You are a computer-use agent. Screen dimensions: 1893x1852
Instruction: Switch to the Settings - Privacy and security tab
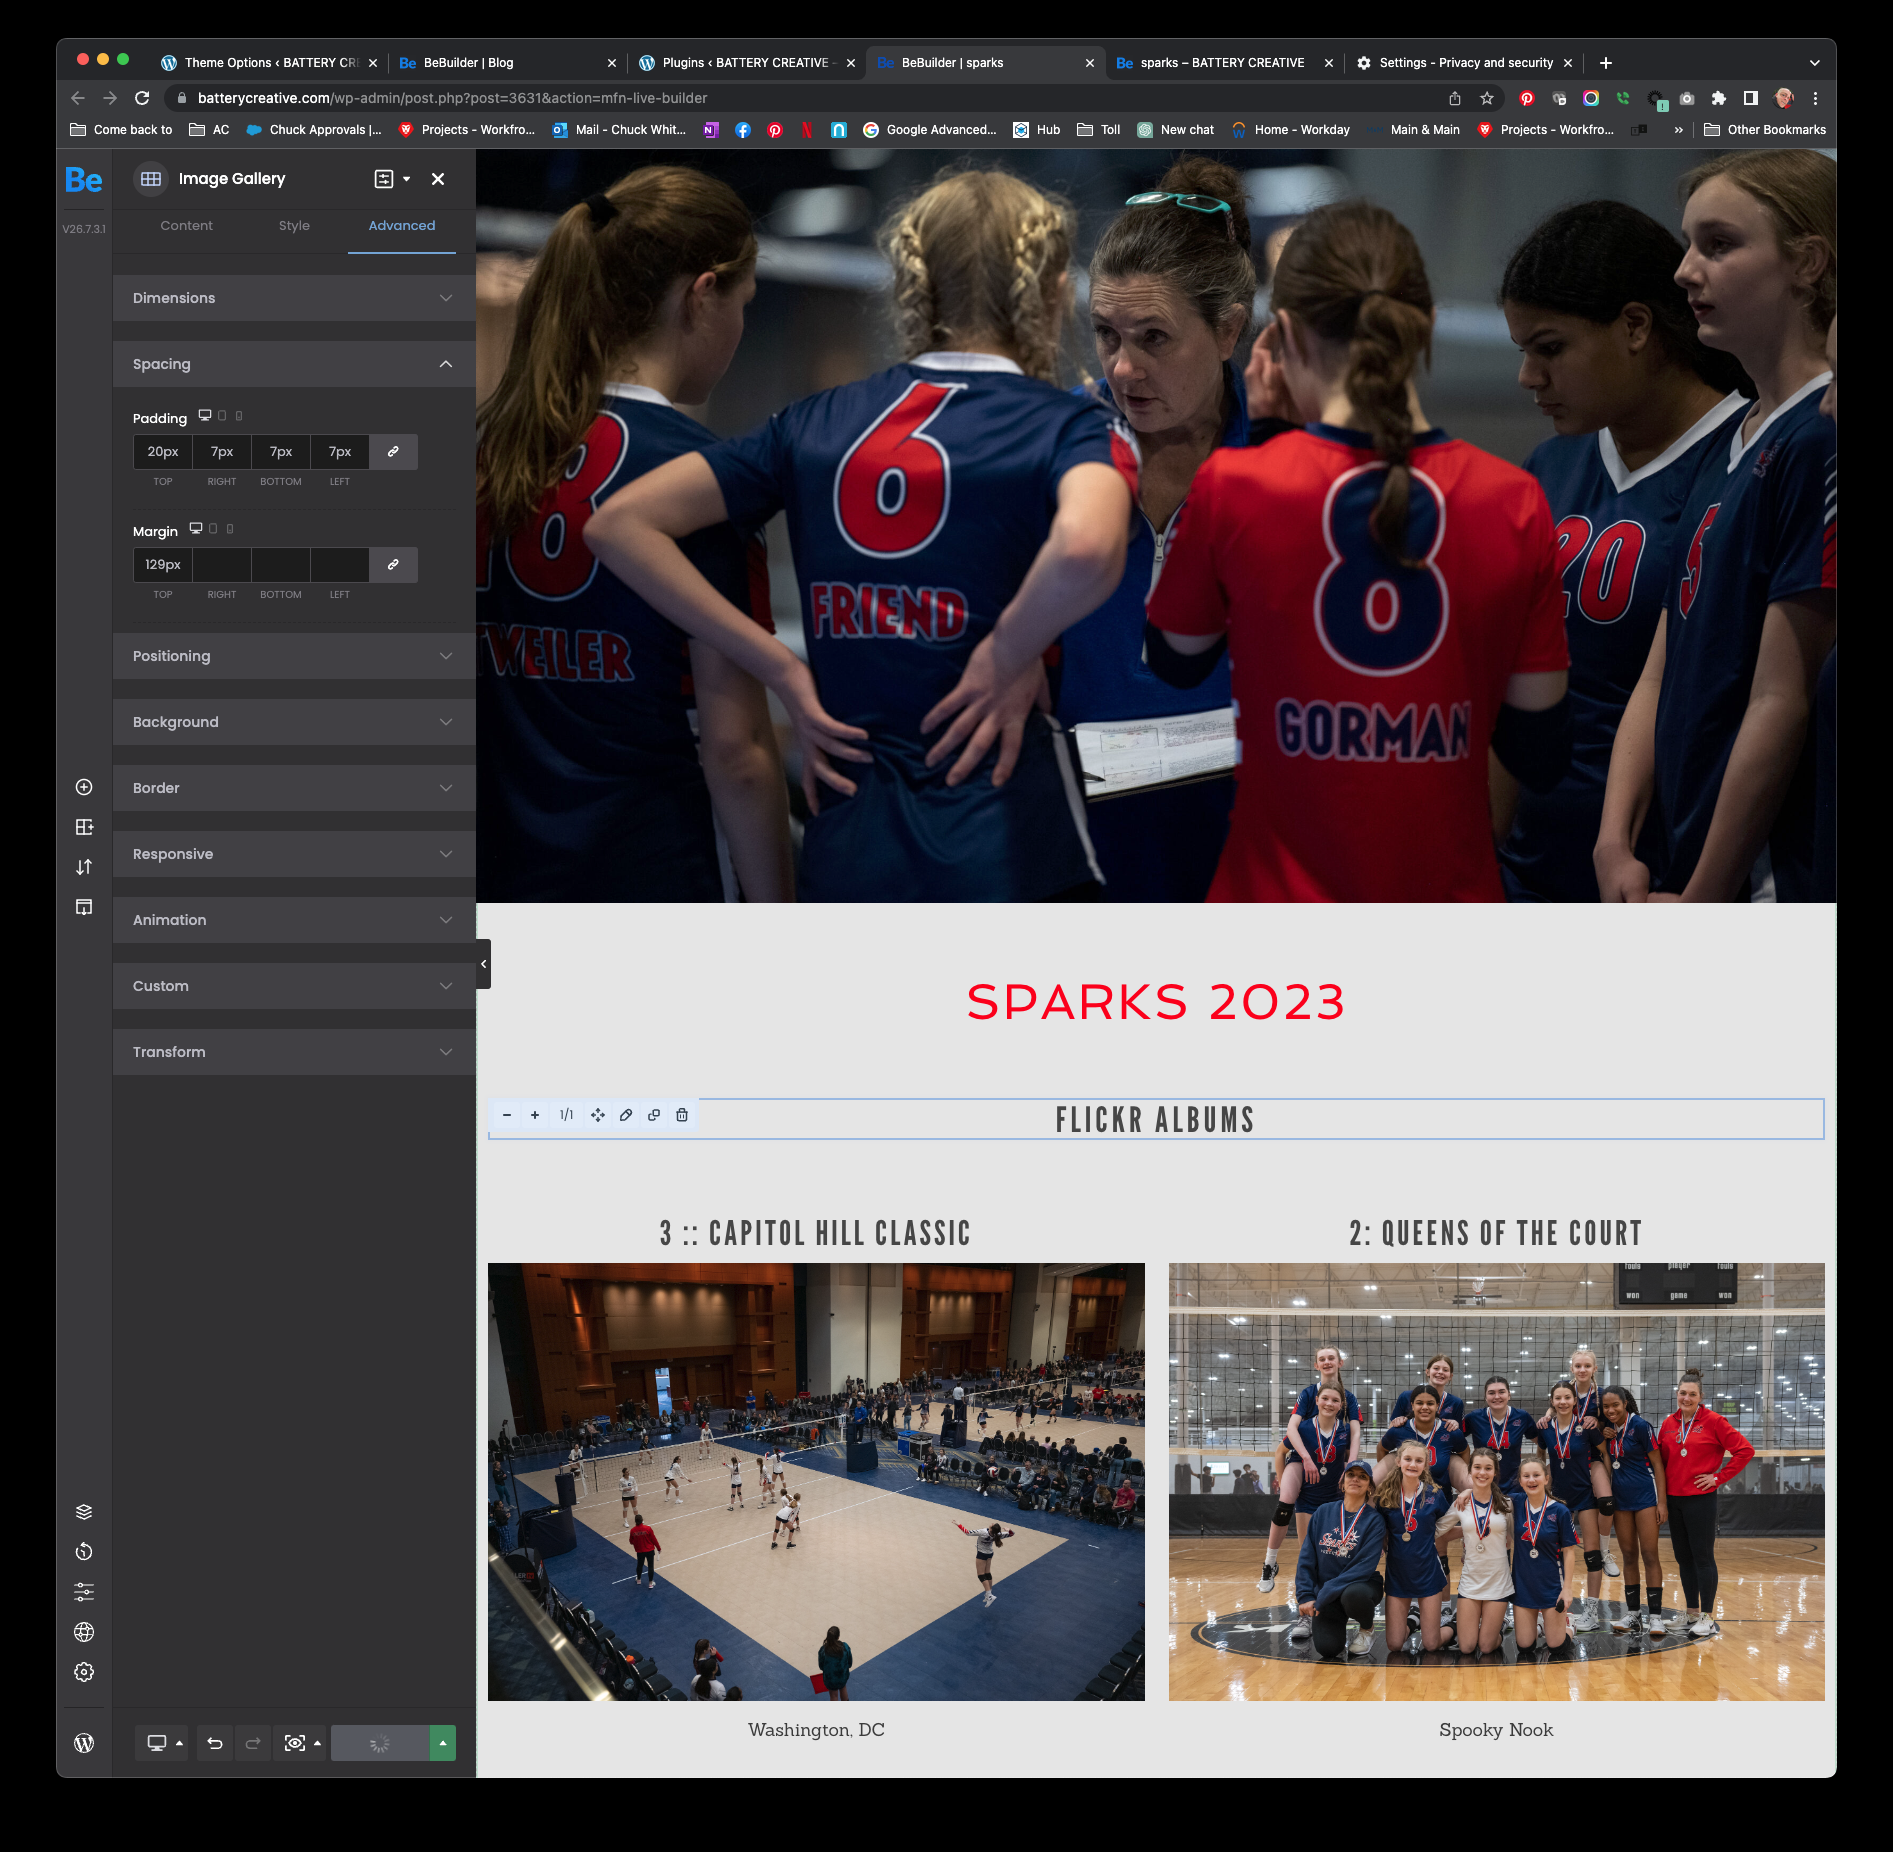tap(1464, 62)
